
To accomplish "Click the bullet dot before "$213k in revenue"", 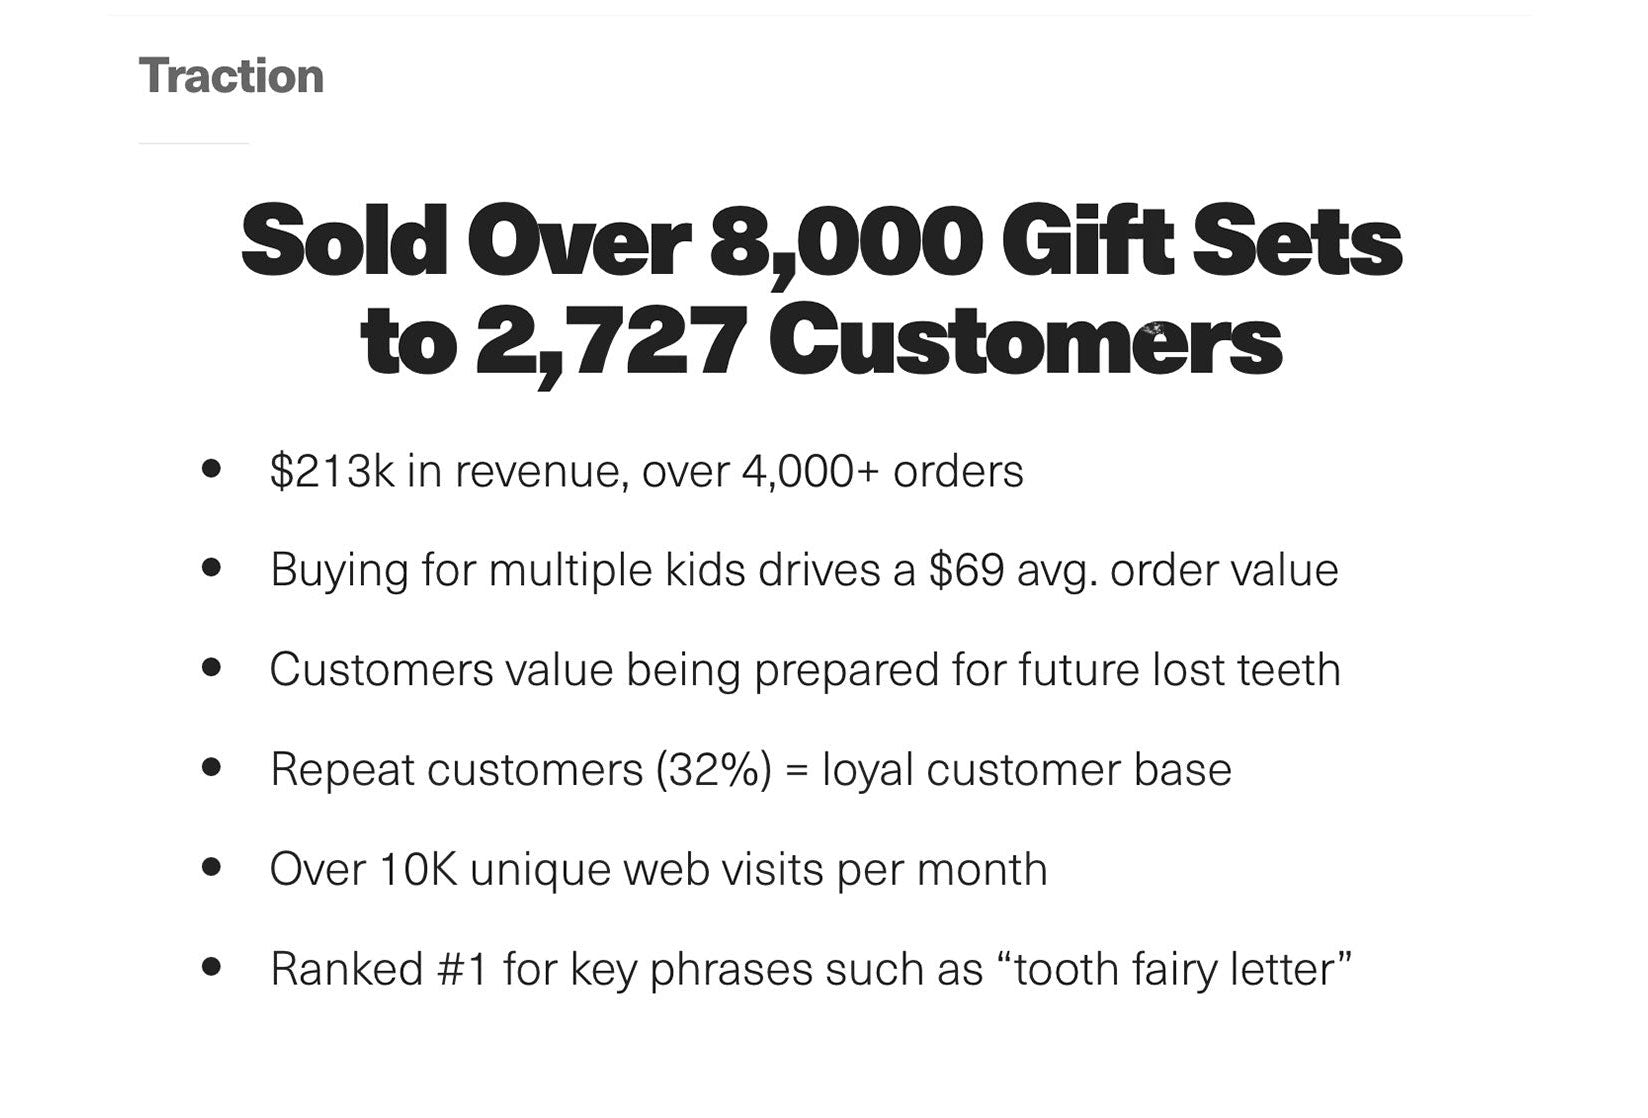I will click(211, 468).
